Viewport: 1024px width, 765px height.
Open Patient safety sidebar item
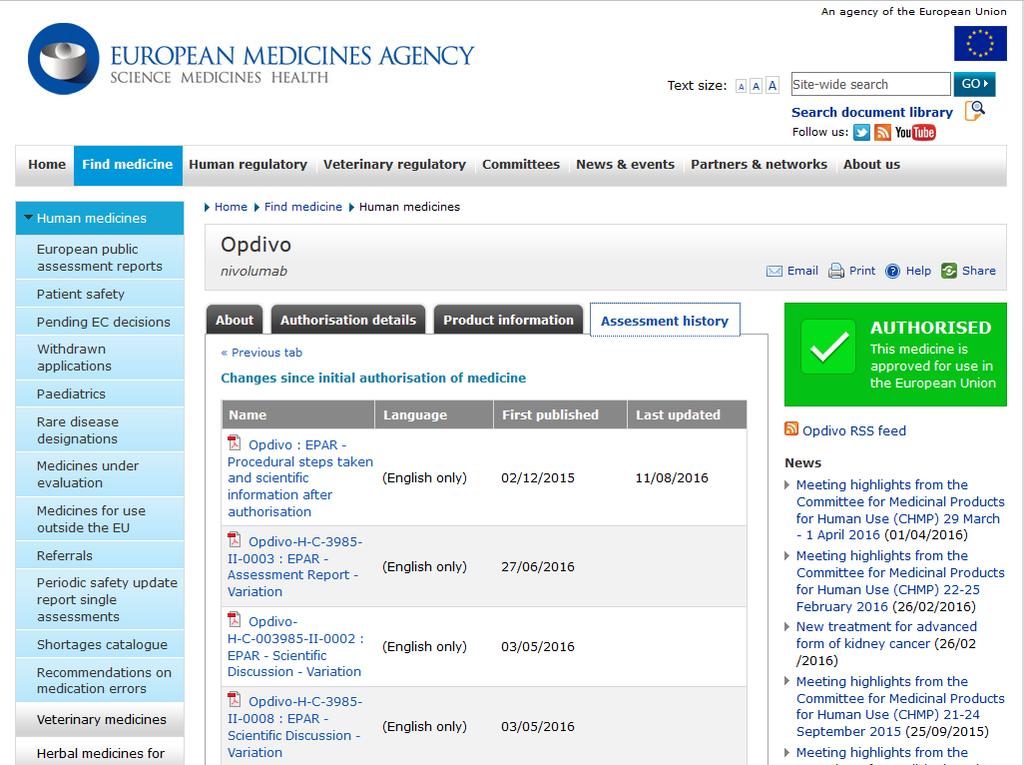tap(100, 294)
